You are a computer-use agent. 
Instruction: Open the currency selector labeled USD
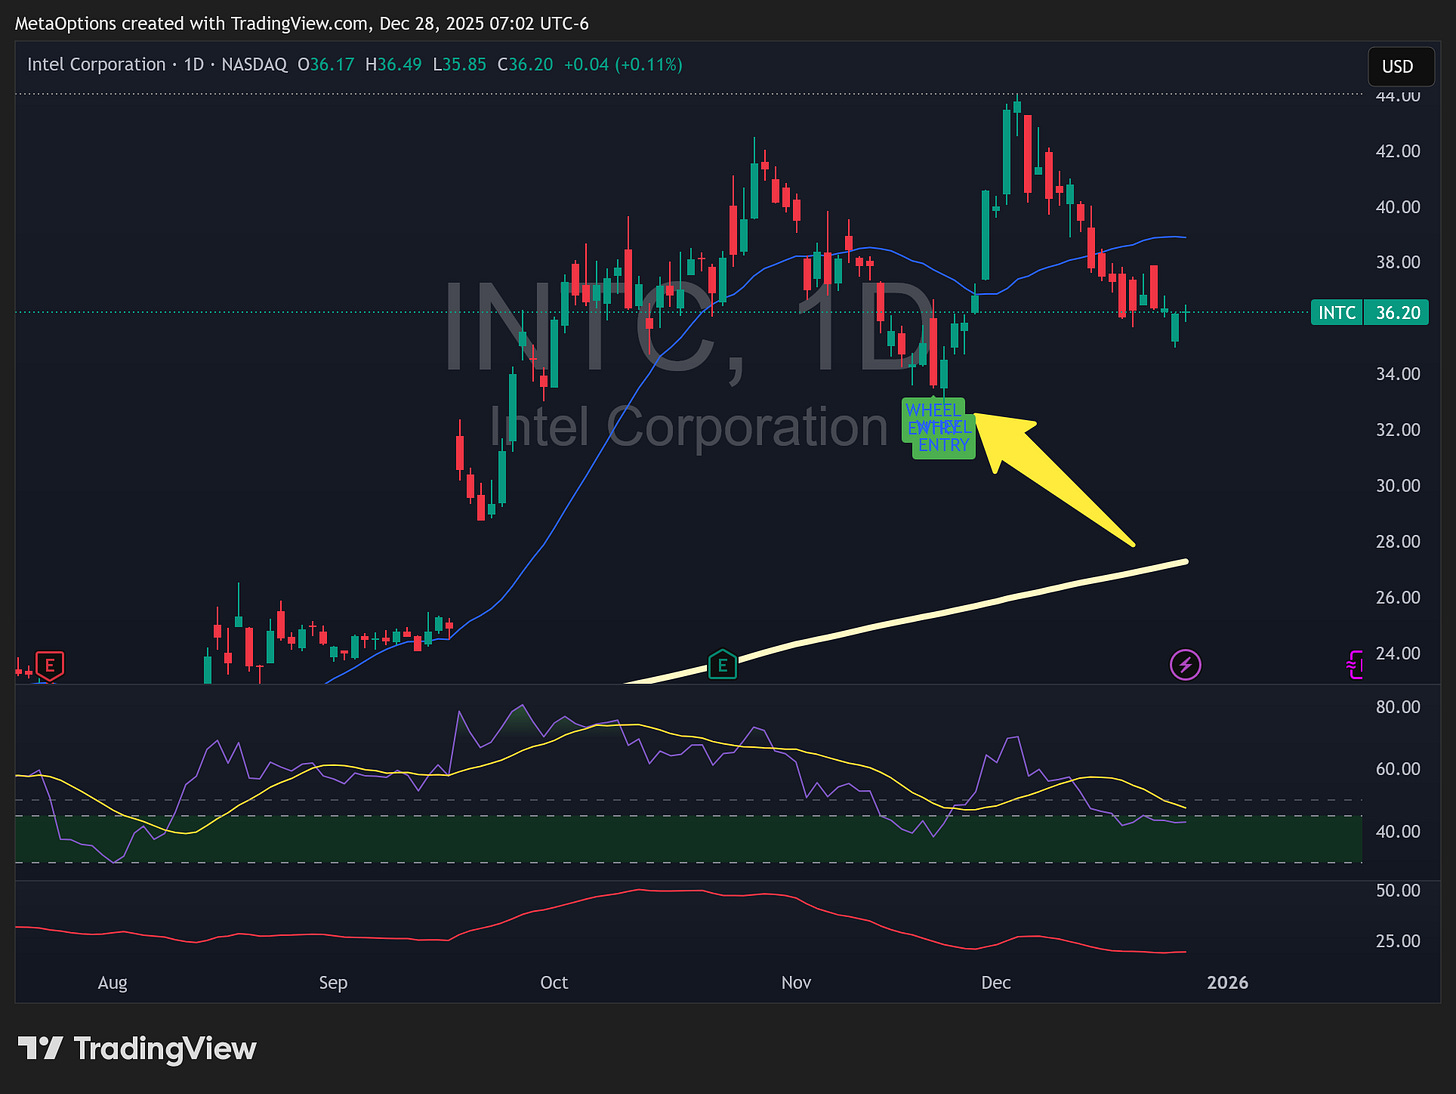click(1400, 66)
